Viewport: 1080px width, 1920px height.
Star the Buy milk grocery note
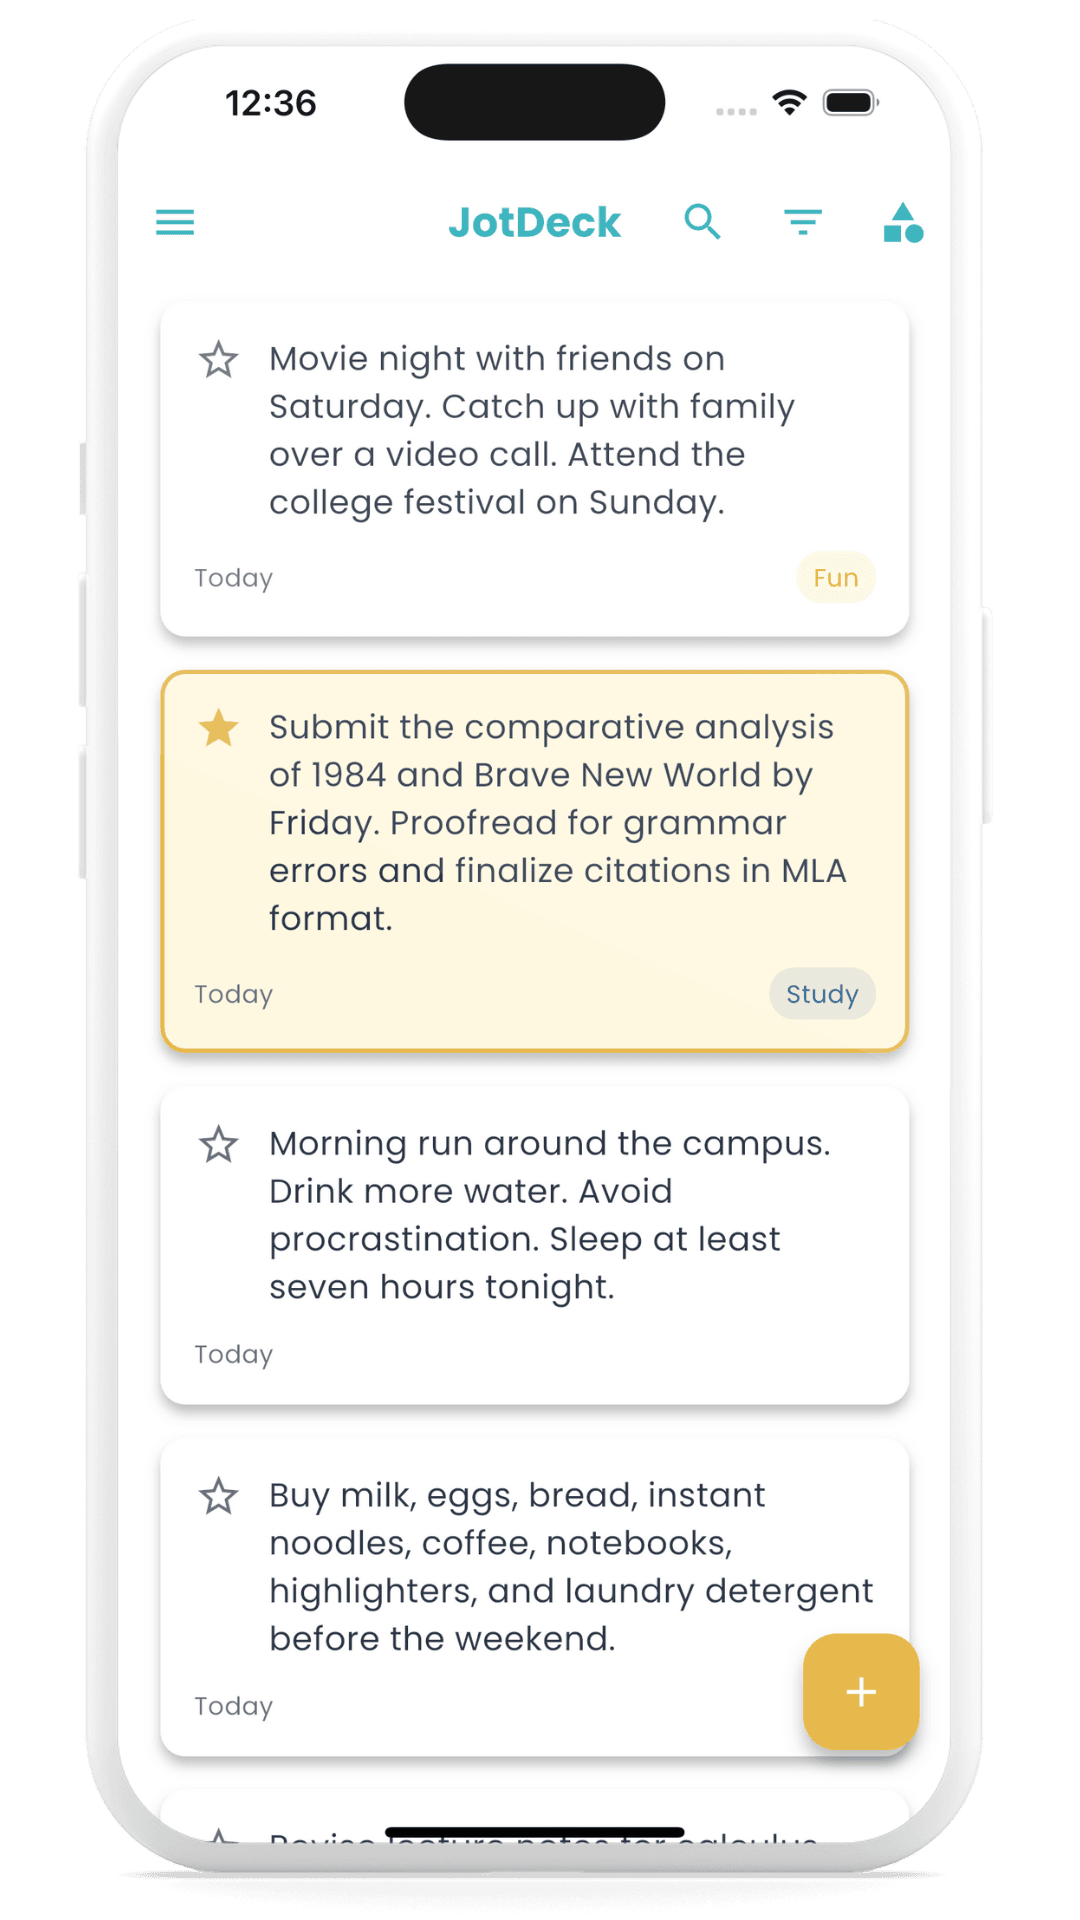click(218, 1496)
